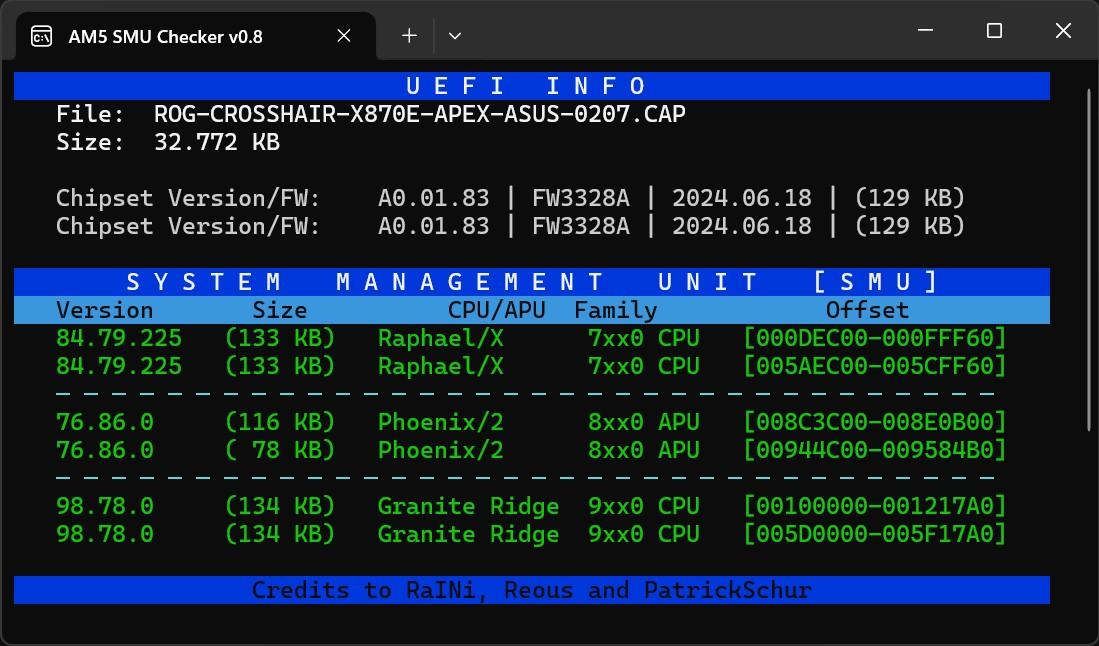Click the 'File:' label
The height and width of the screenshot is (646, 1099).
pyautogui.click(x=90, y=114)
